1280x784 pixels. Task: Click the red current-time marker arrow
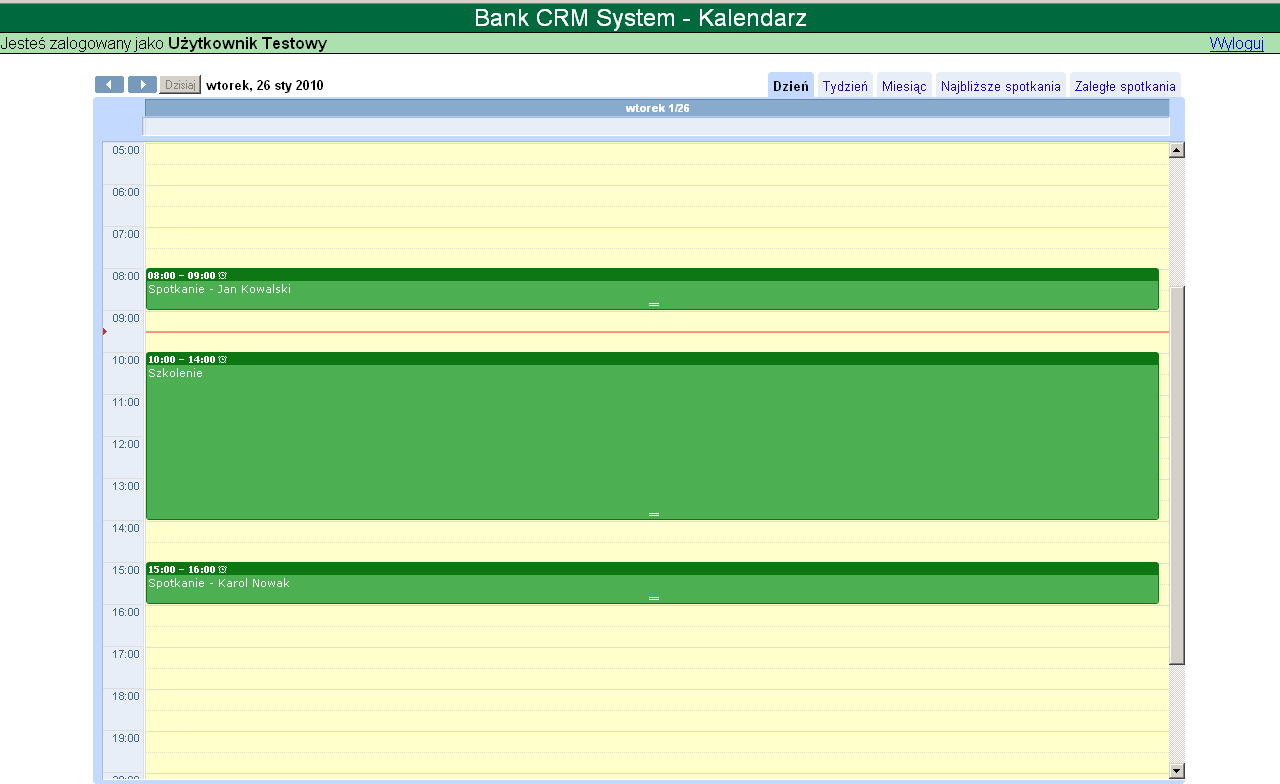pos(105,331)
